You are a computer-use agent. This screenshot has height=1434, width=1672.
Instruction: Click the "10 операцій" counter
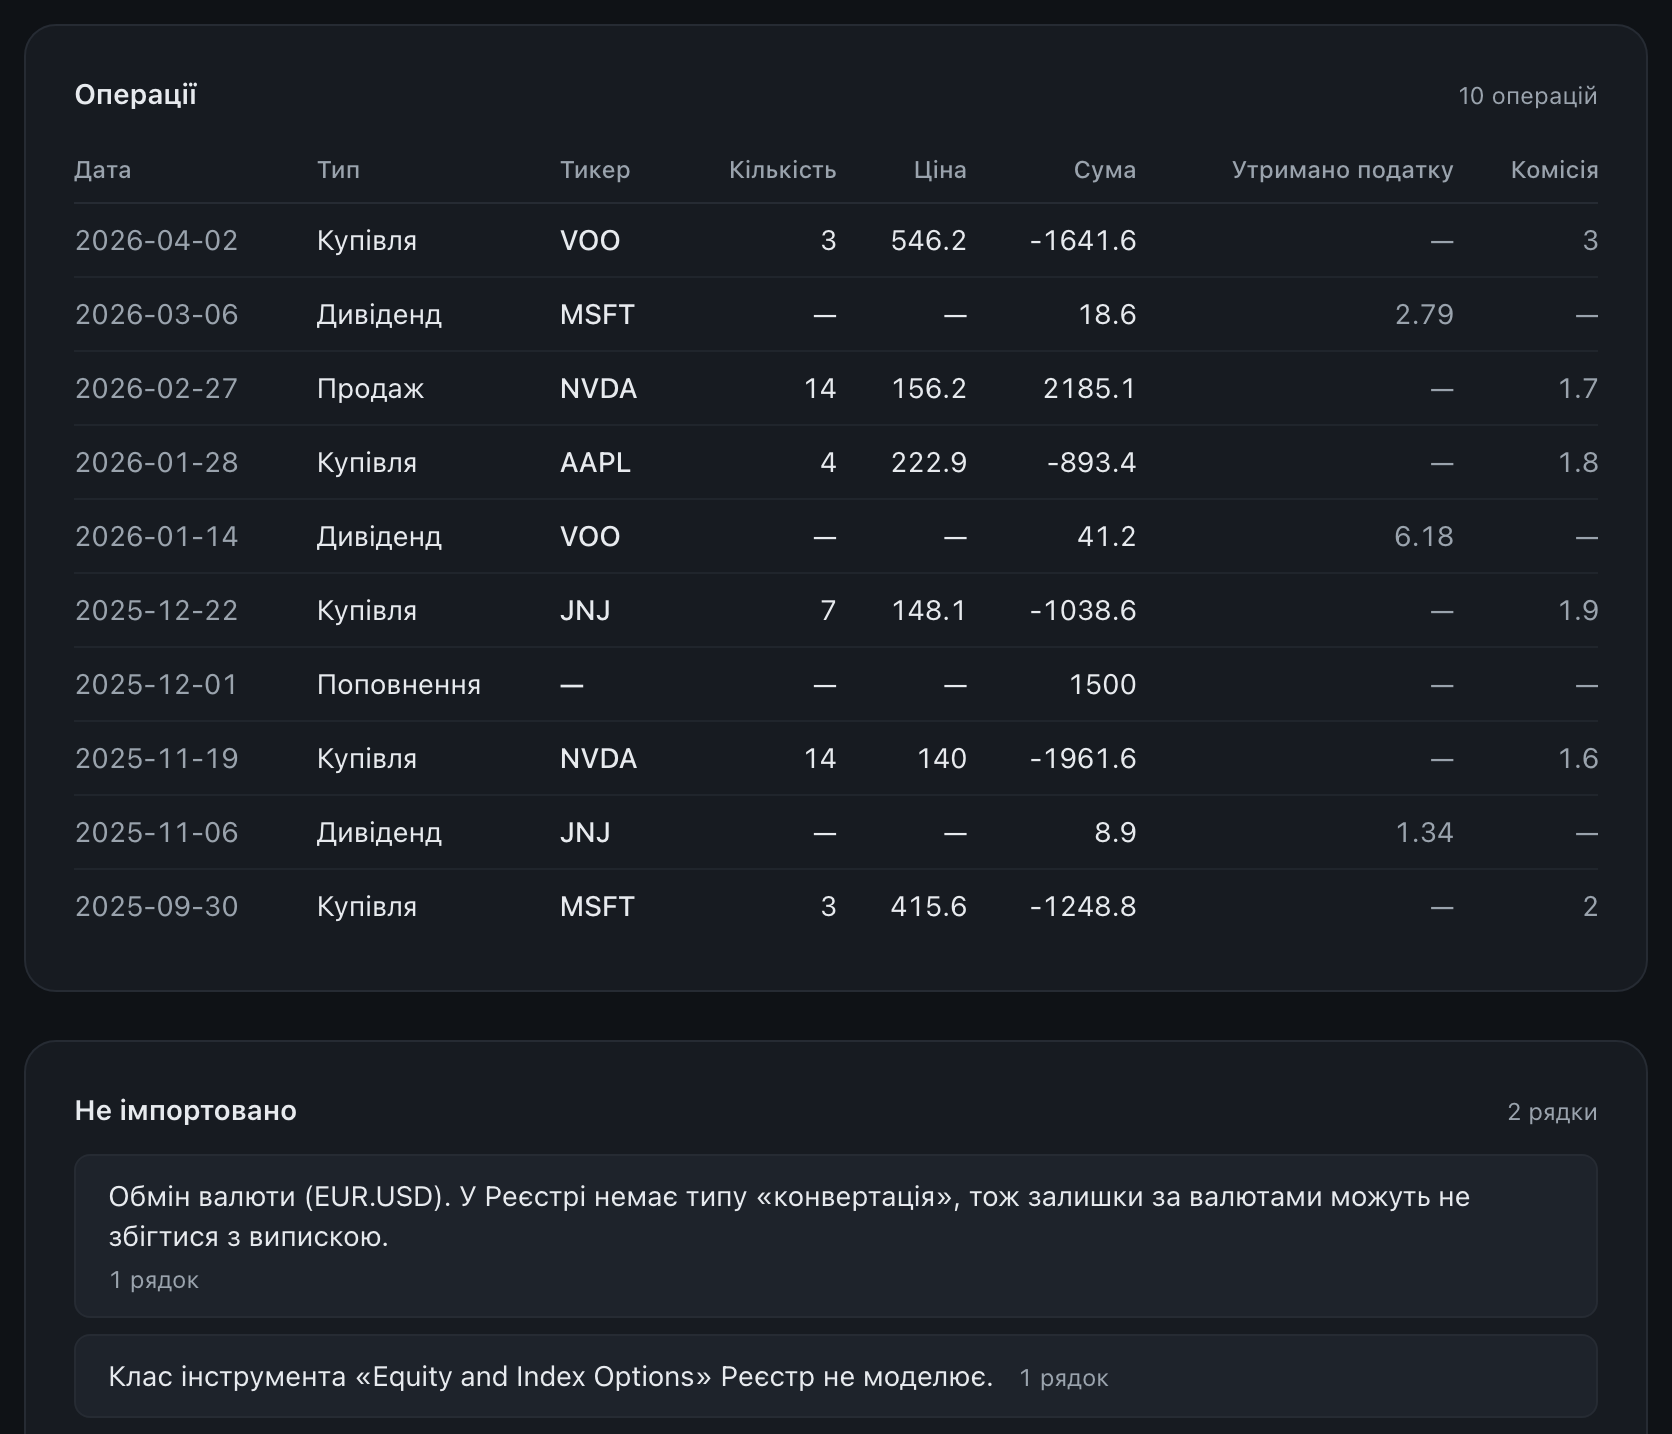click(x=1527, y=96)
